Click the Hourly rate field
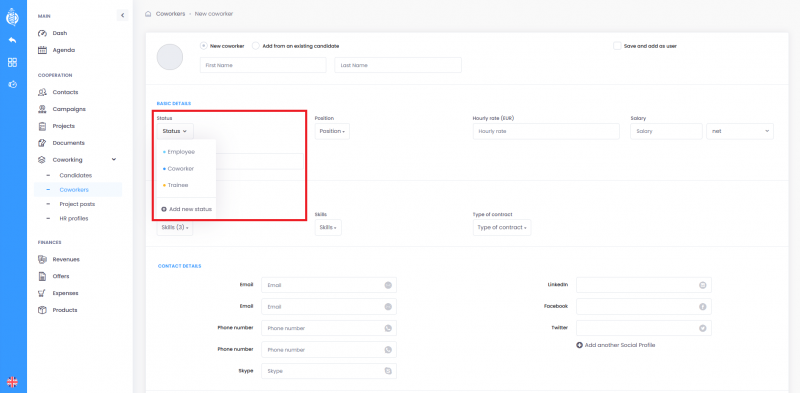Screen dimensions: 800x393 click(x=546, y=131)
